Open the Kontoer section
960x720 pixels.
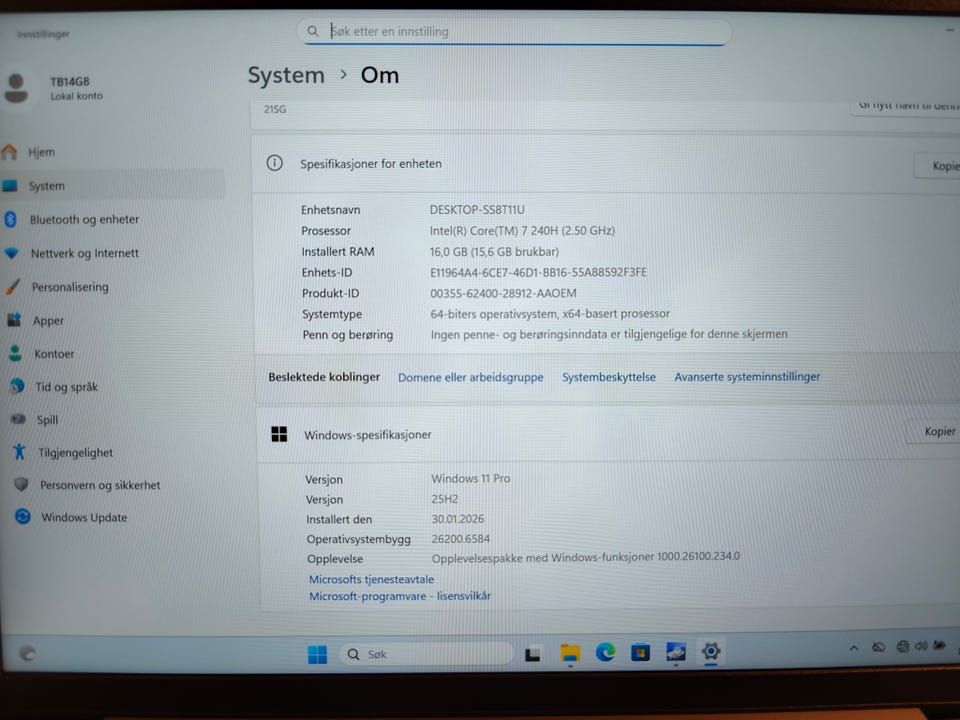pyautogui.click(x=54, y=354)
